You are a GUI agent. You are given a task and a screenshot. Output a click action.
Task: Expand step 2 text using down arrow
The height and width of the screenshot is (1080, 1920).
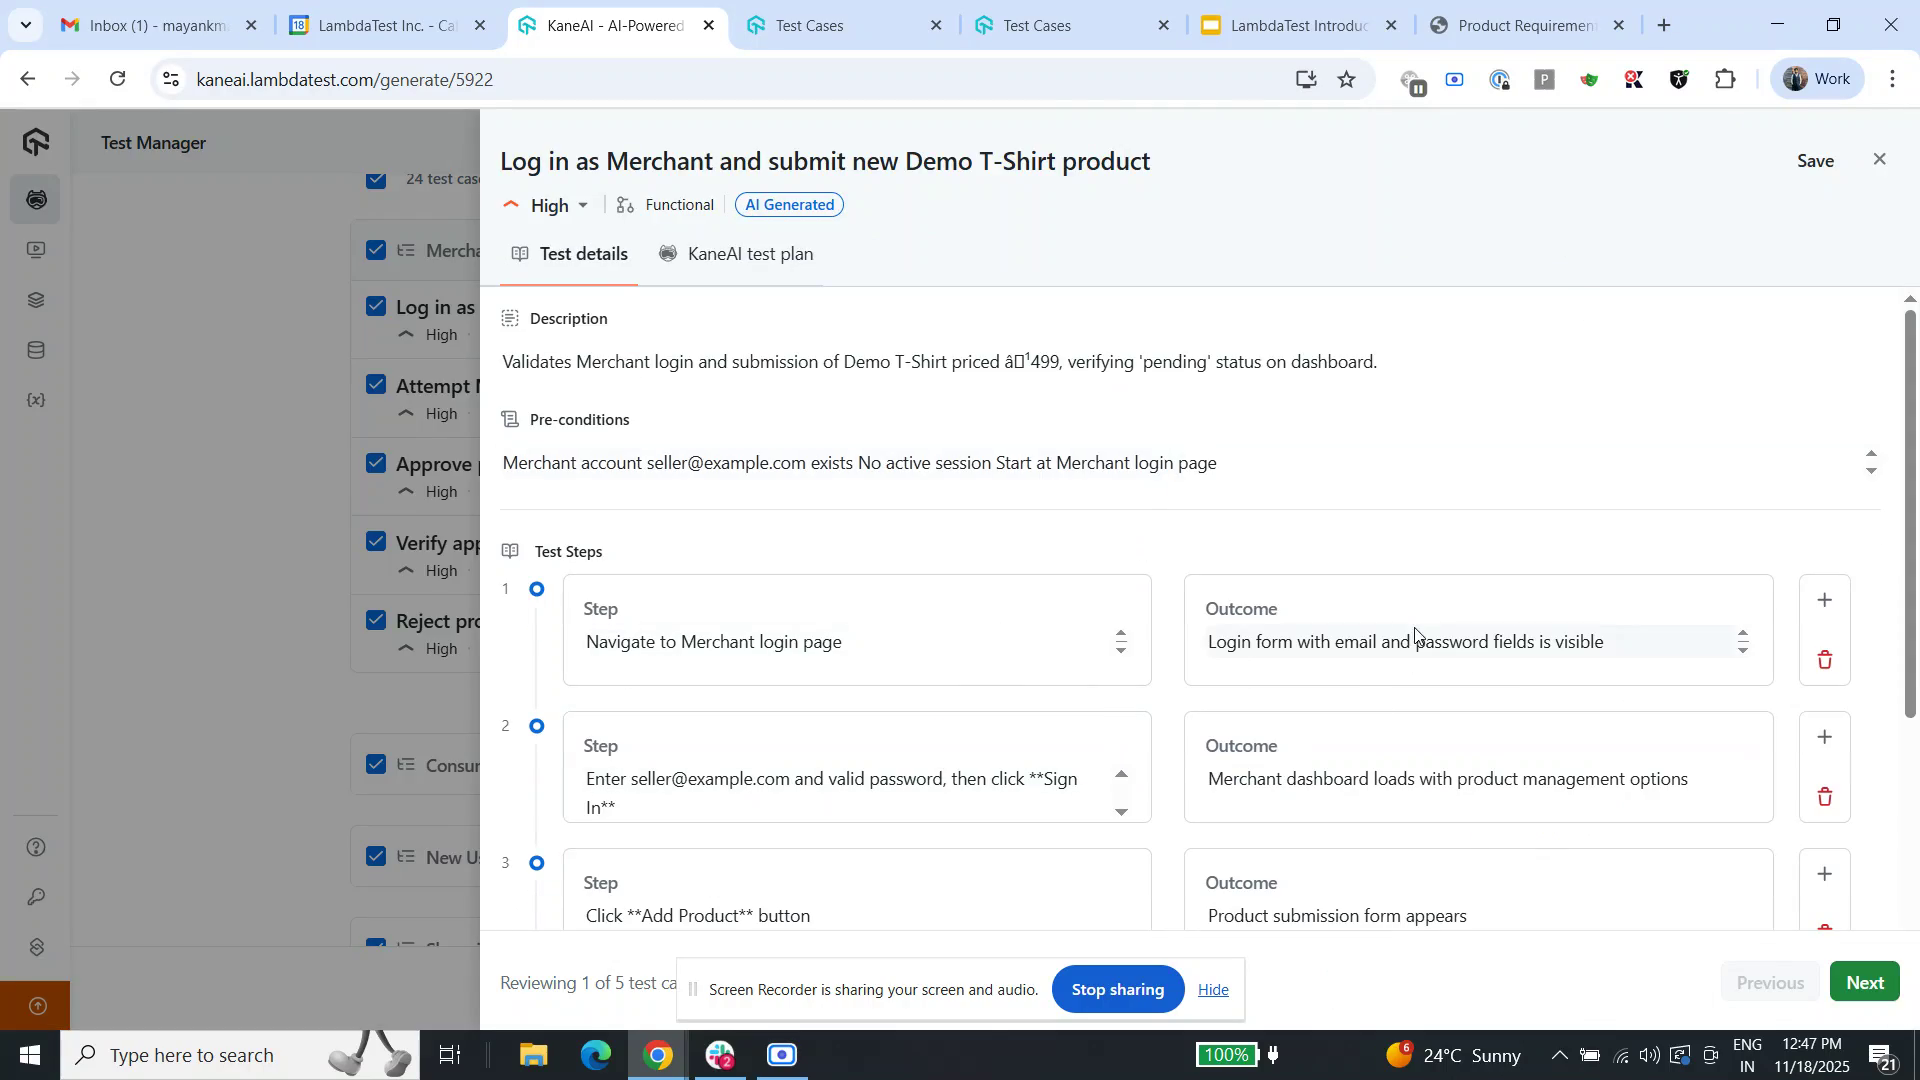[x=1122, y=812]
